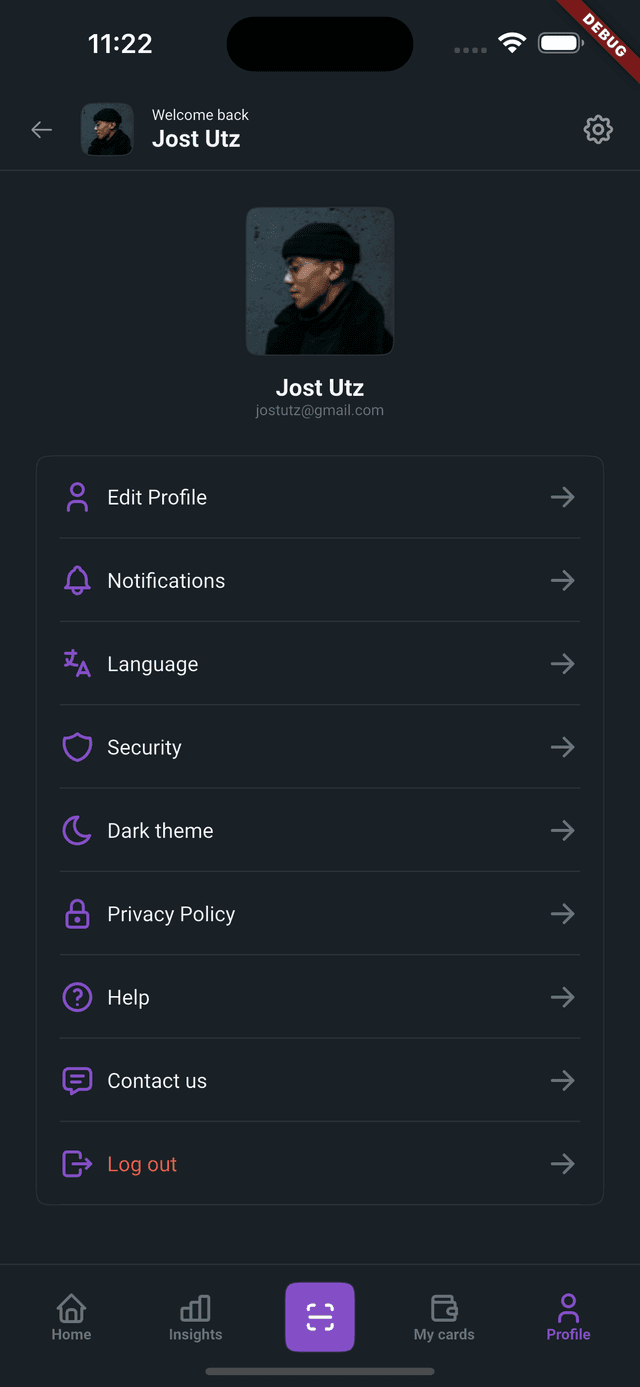Expand Notifications with its right arrow

point(563,580)
